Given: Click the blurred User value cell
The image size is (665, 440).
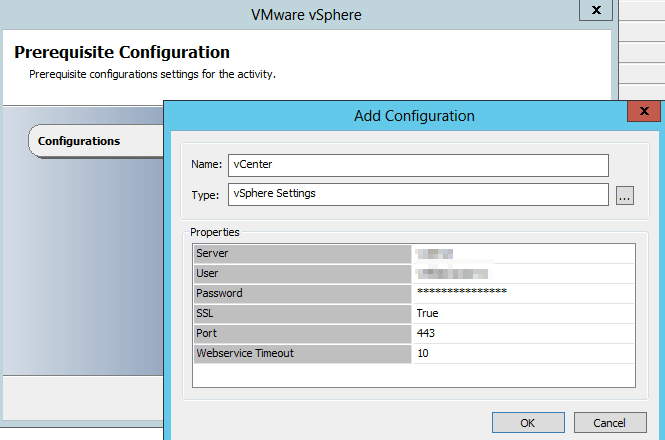Looking at the screenshot, I should pos(523,273).
